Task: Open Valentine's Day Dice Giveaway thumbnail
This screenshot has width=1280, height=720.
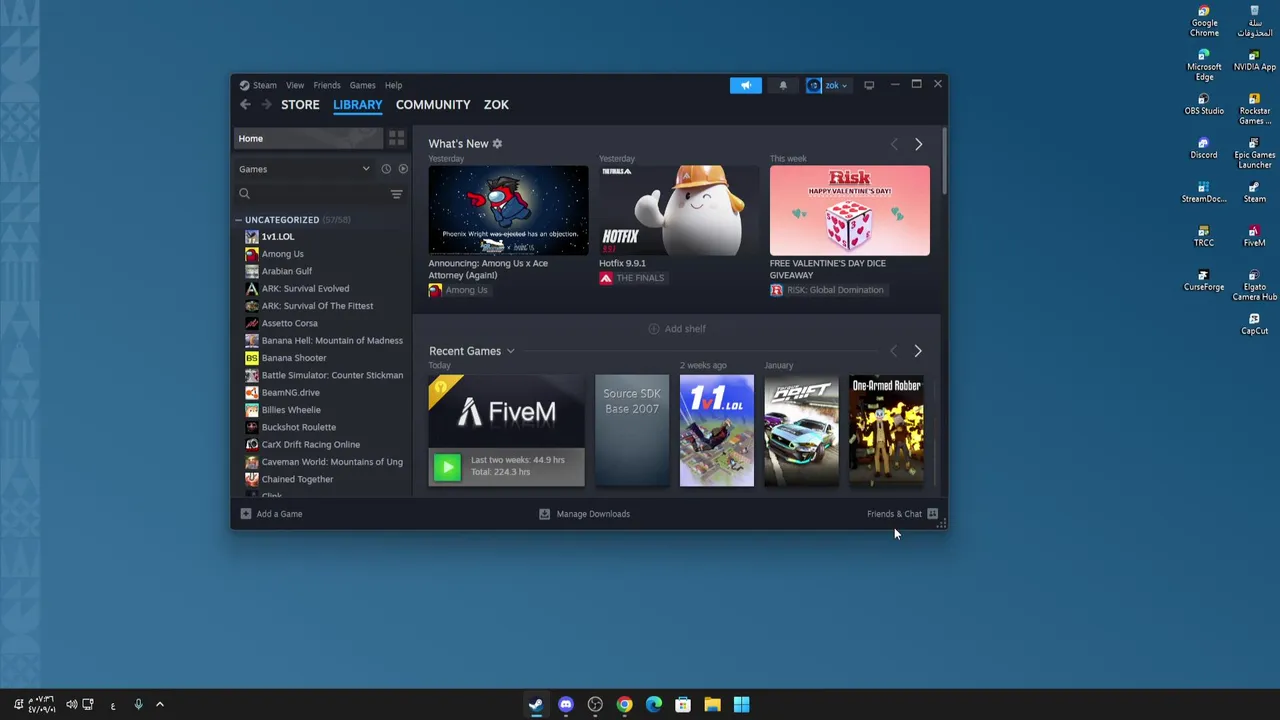Action: point(849,211)
